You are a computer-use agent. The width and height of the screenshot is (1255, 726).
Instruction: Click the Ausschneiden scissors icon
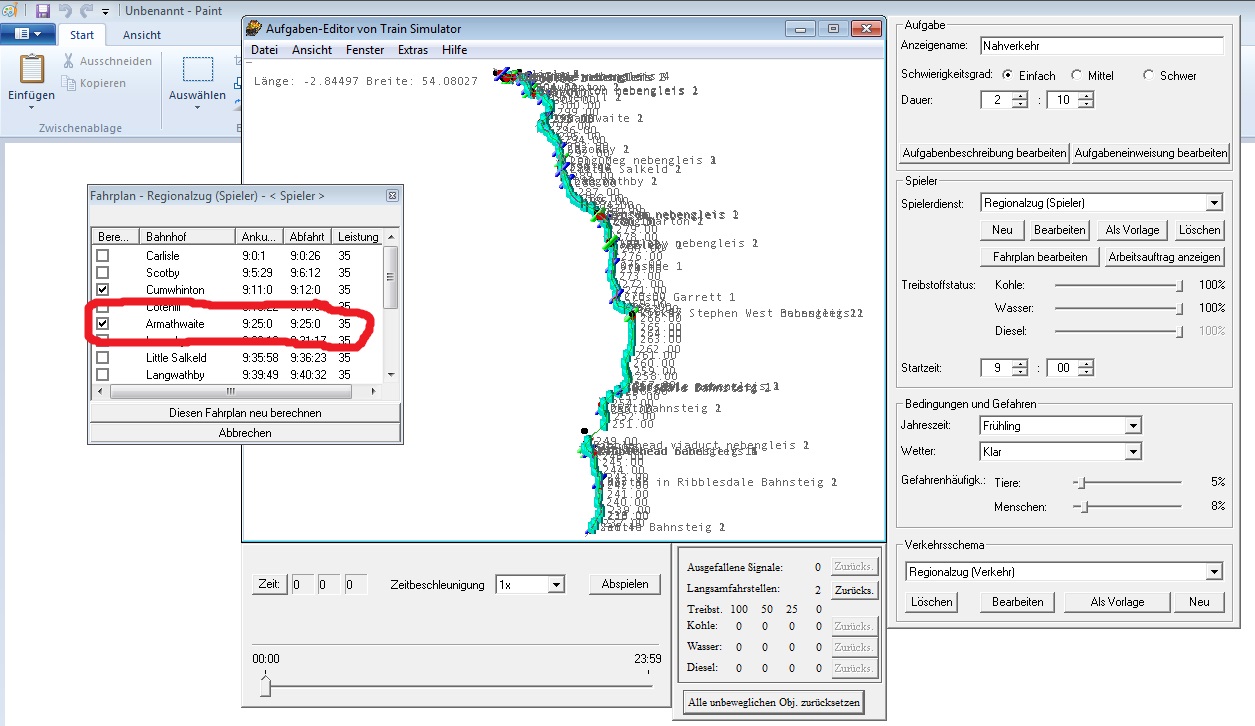[x=69, y=61]
